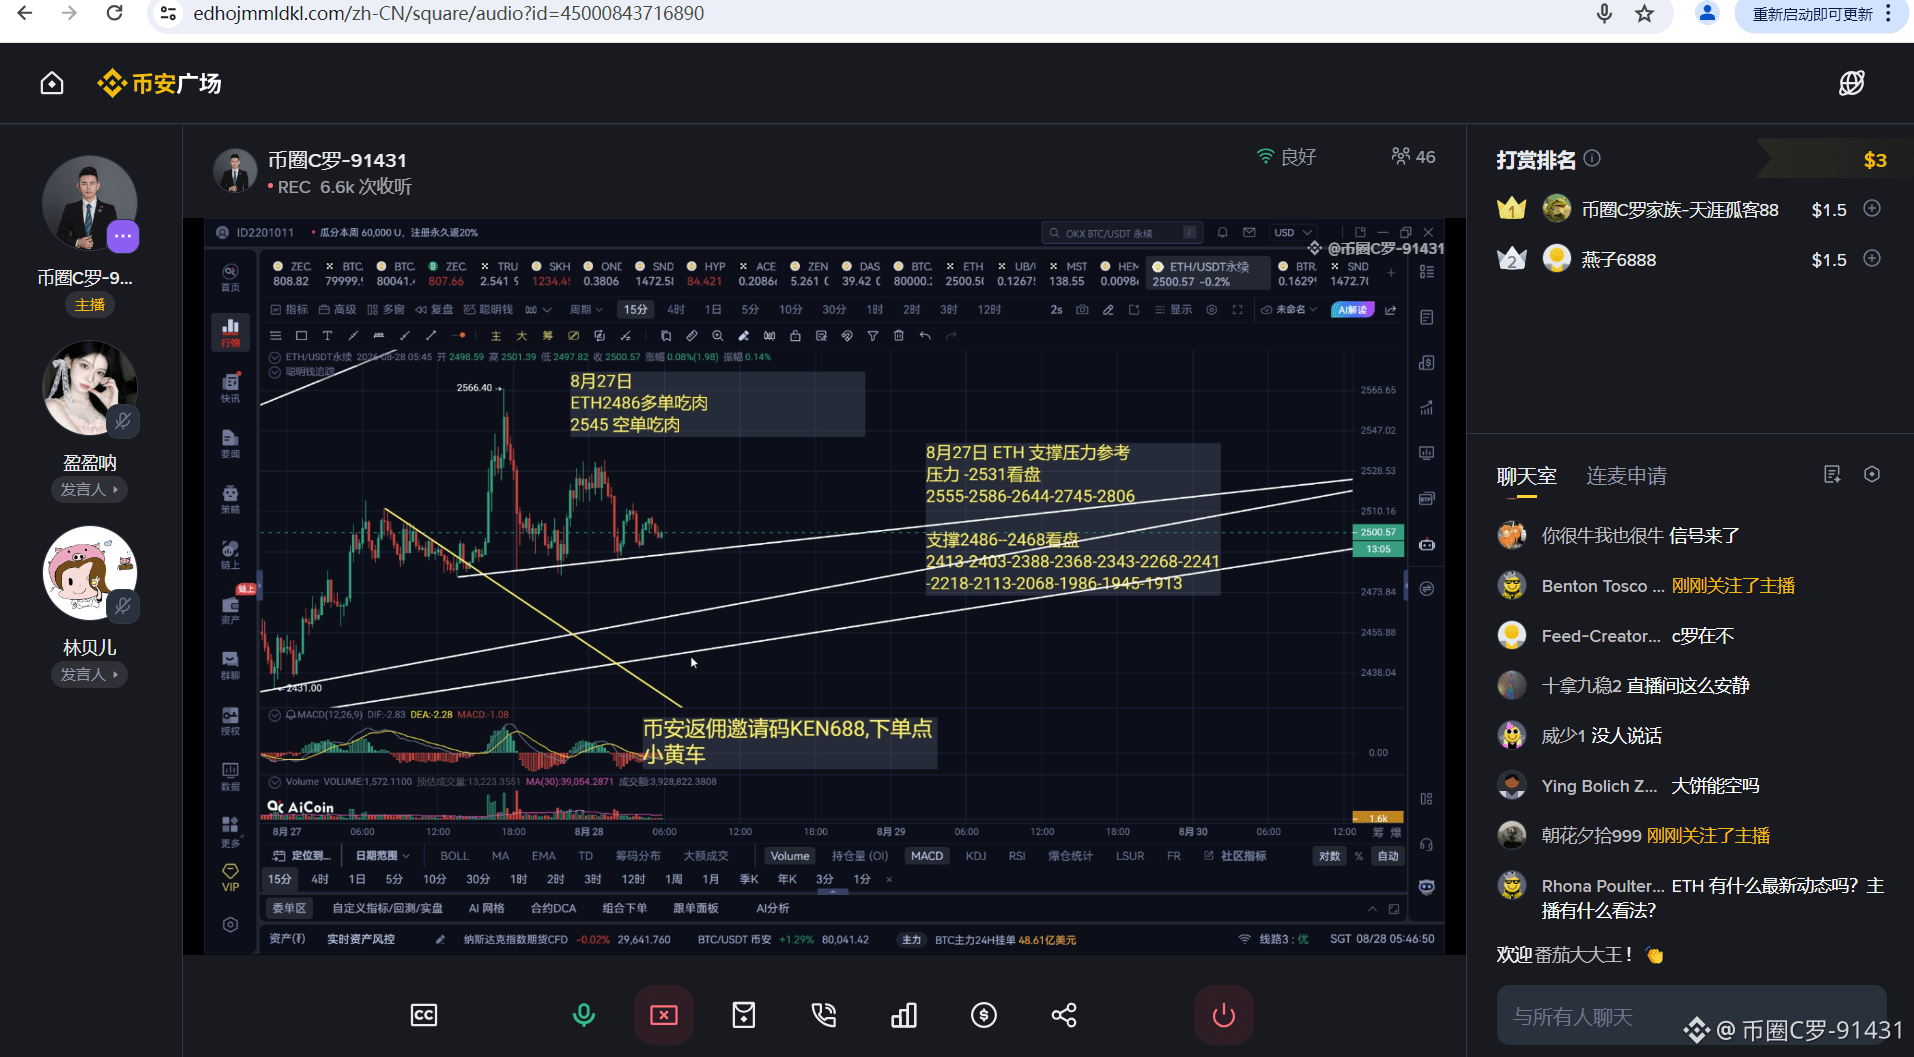Click 朝花夕拾999 avatar in chat
Image resolution: width=1914 pixels, height=1057 pixels.
click(1512, 835)
